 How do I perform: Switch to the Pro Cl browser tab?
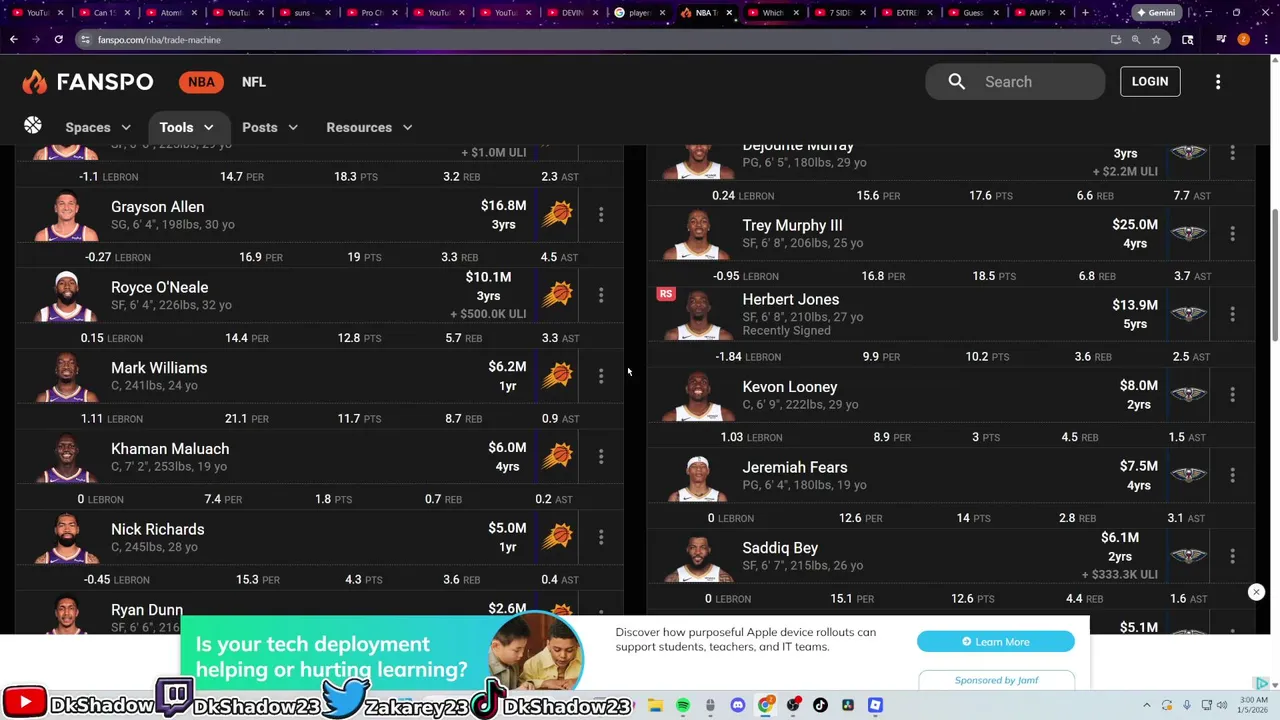pyautogui.click(x=370, y=12)
